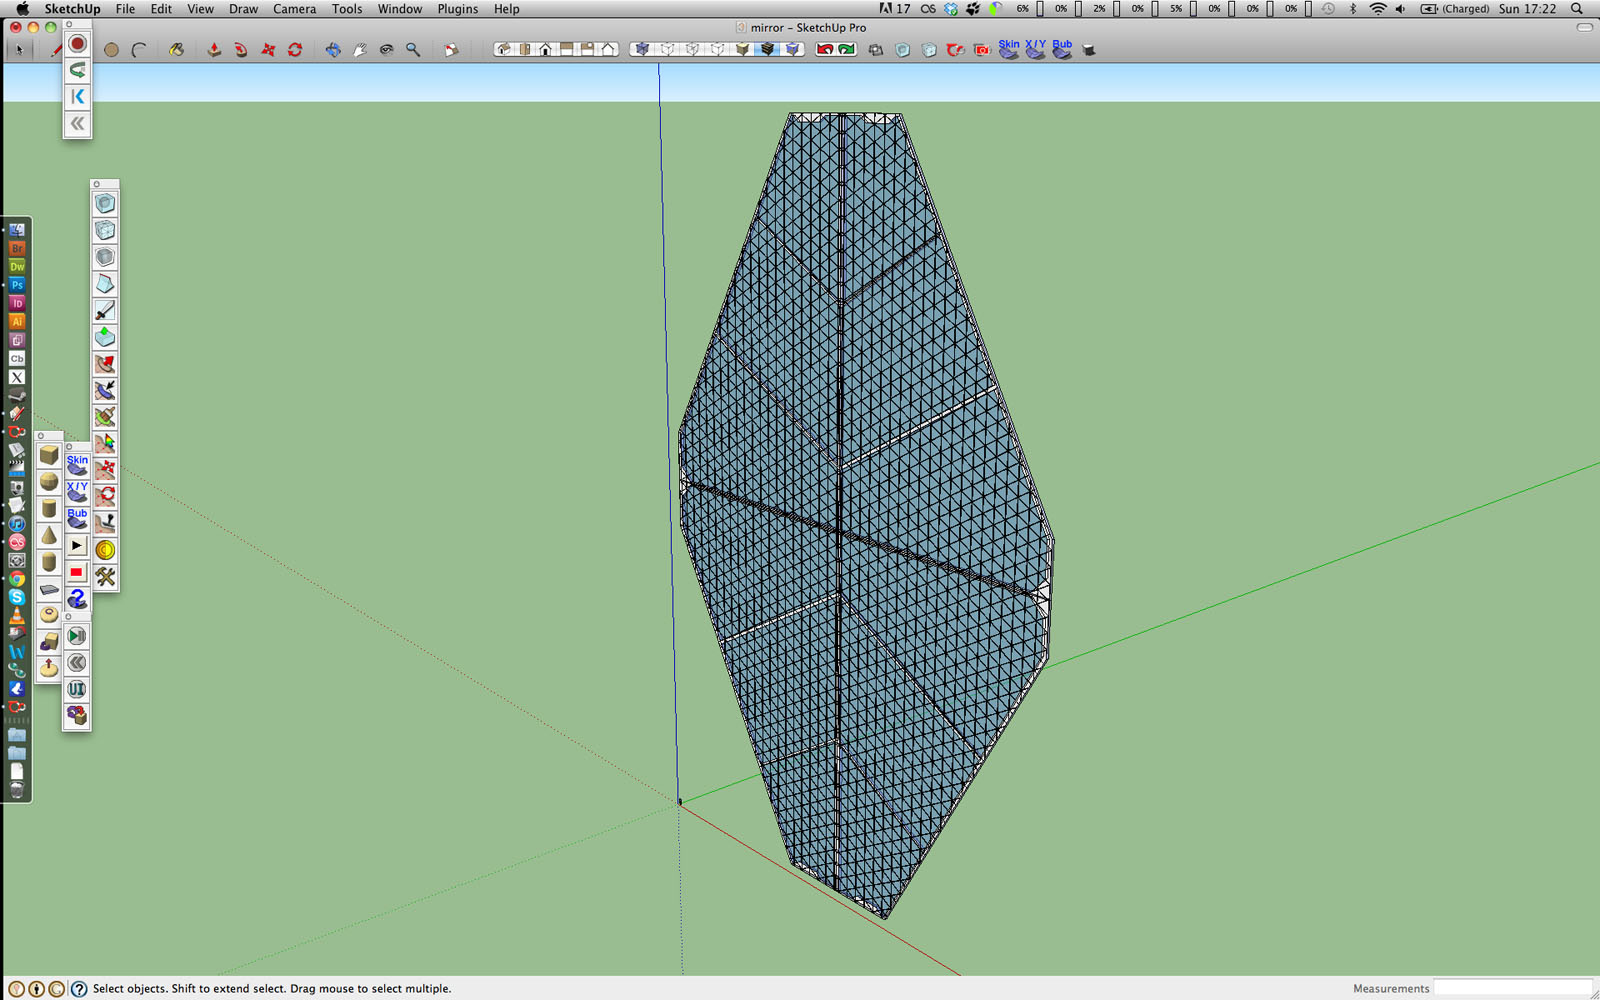Select the Arc tool
The width and height of the screenshot is (1600, 1000).
pyautogui.click(x=139, y=50)
